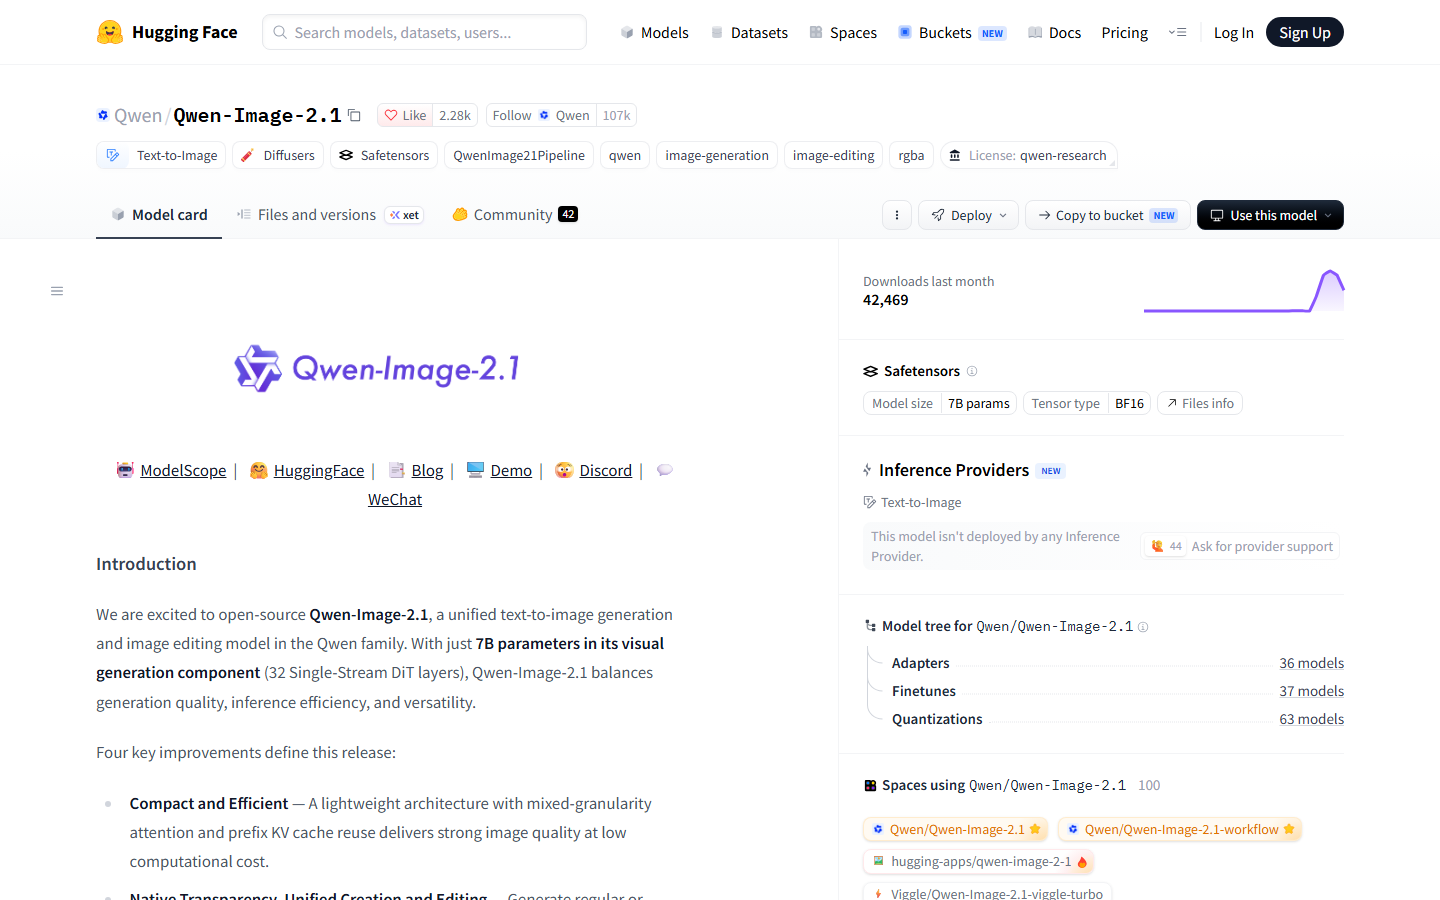1440x900 pixels.
Task: Select the Diffusers tag
Action: pyautogui.click(x=278, y=155)
